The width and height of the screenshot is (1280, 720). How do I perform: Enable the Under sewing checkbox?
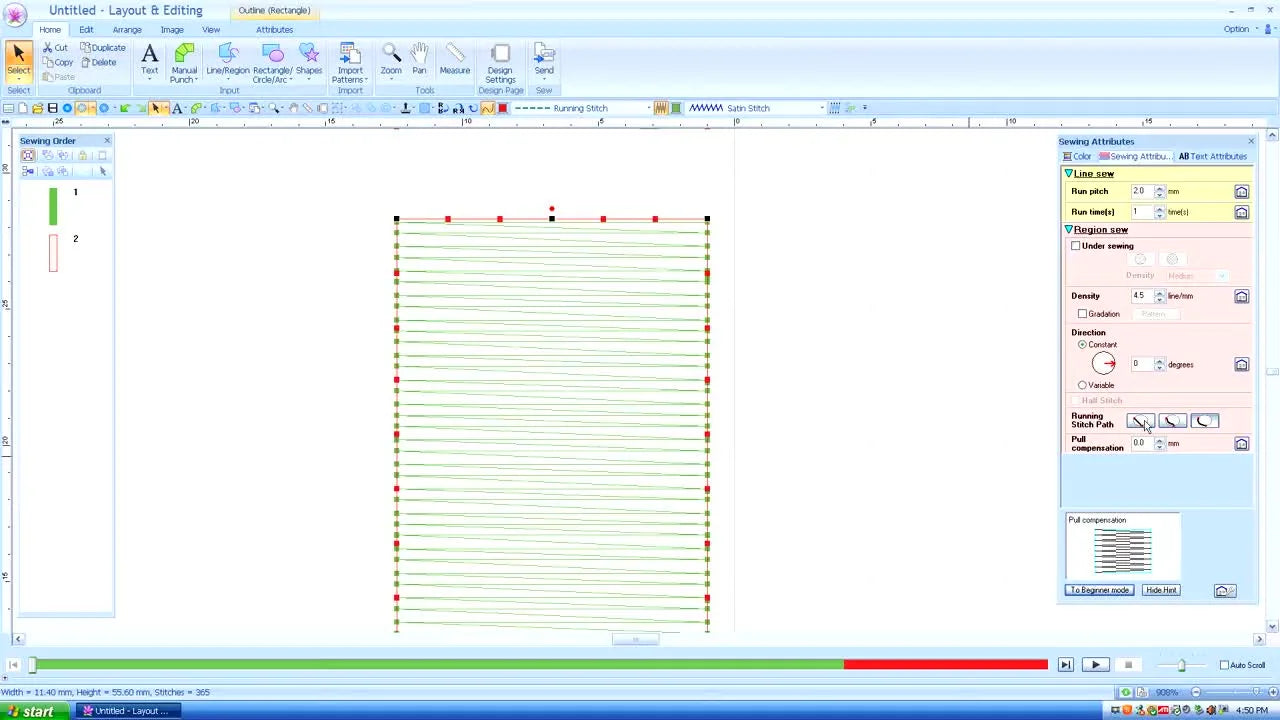click(x=1076, y=246)
